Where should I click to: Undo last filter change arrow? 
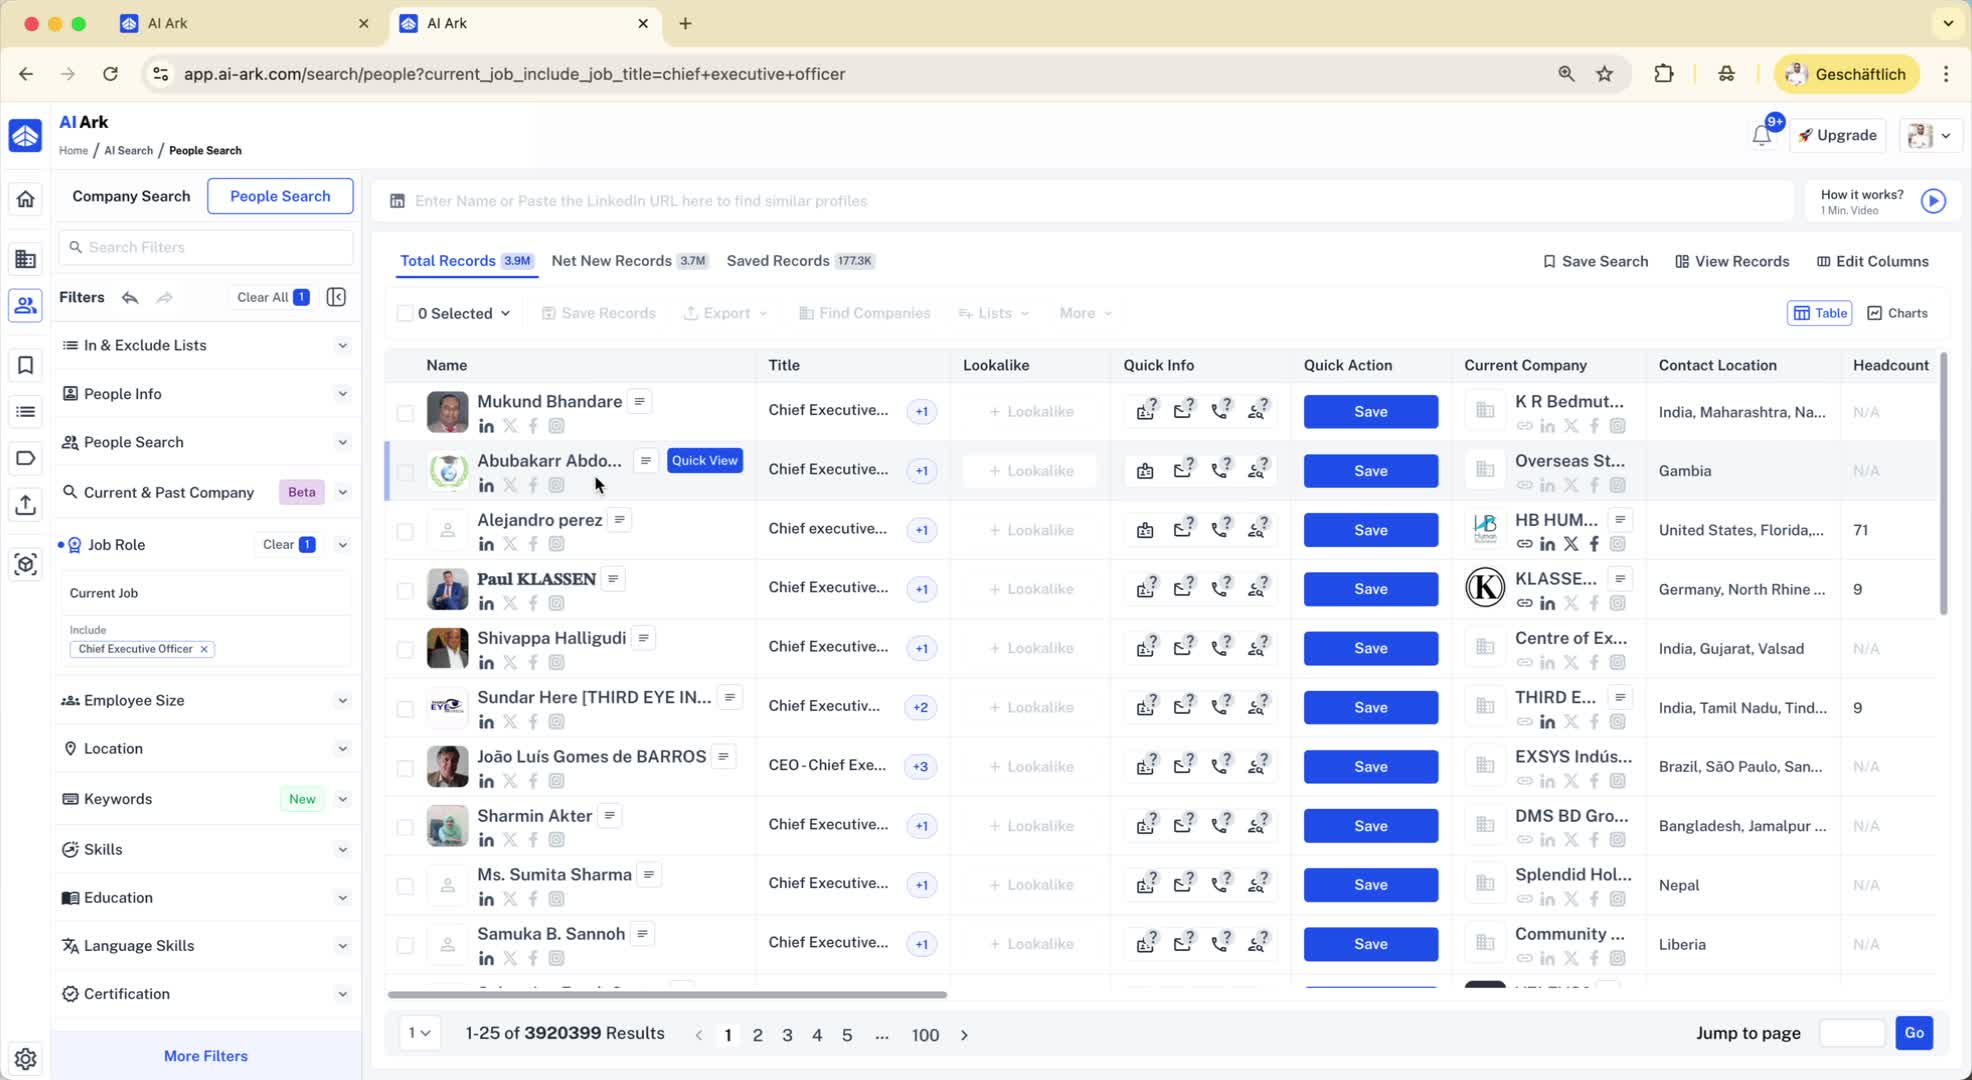pos(130,297)
